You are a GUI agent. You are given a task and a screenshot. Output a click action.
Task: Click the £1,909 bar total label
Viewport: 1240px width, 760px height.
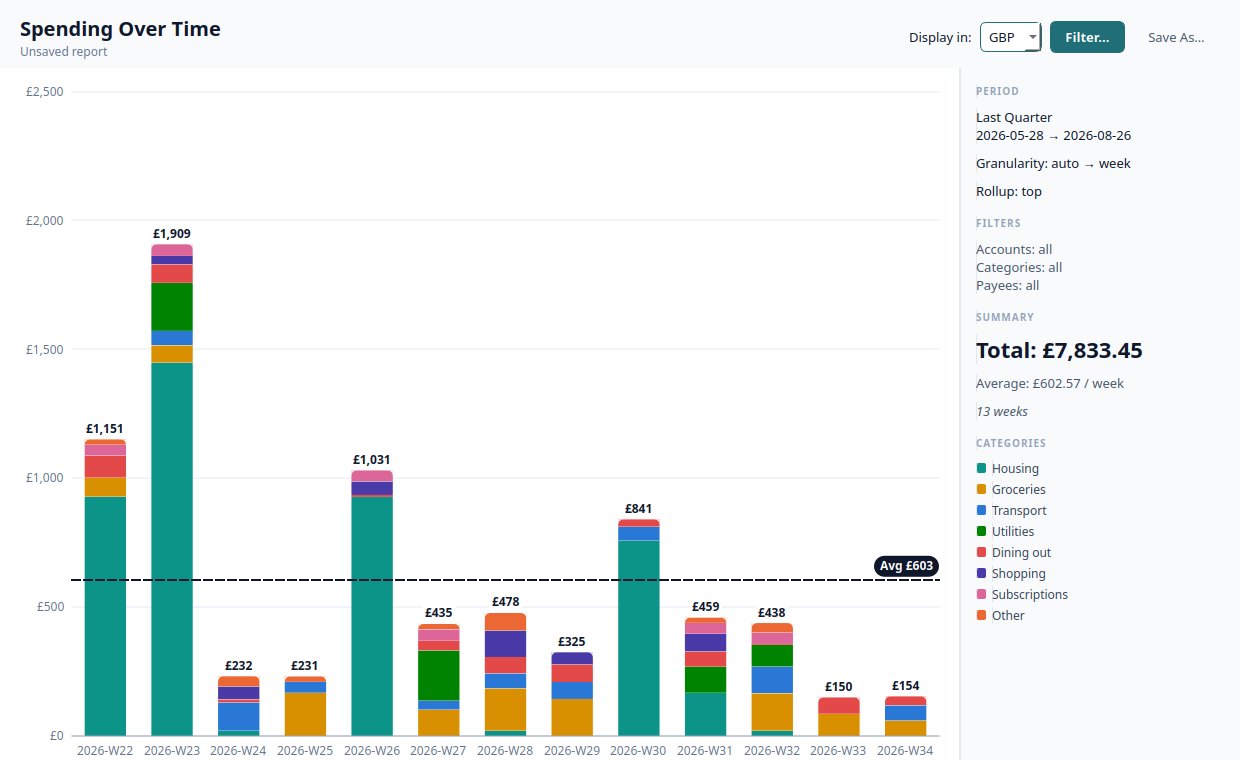172,234
